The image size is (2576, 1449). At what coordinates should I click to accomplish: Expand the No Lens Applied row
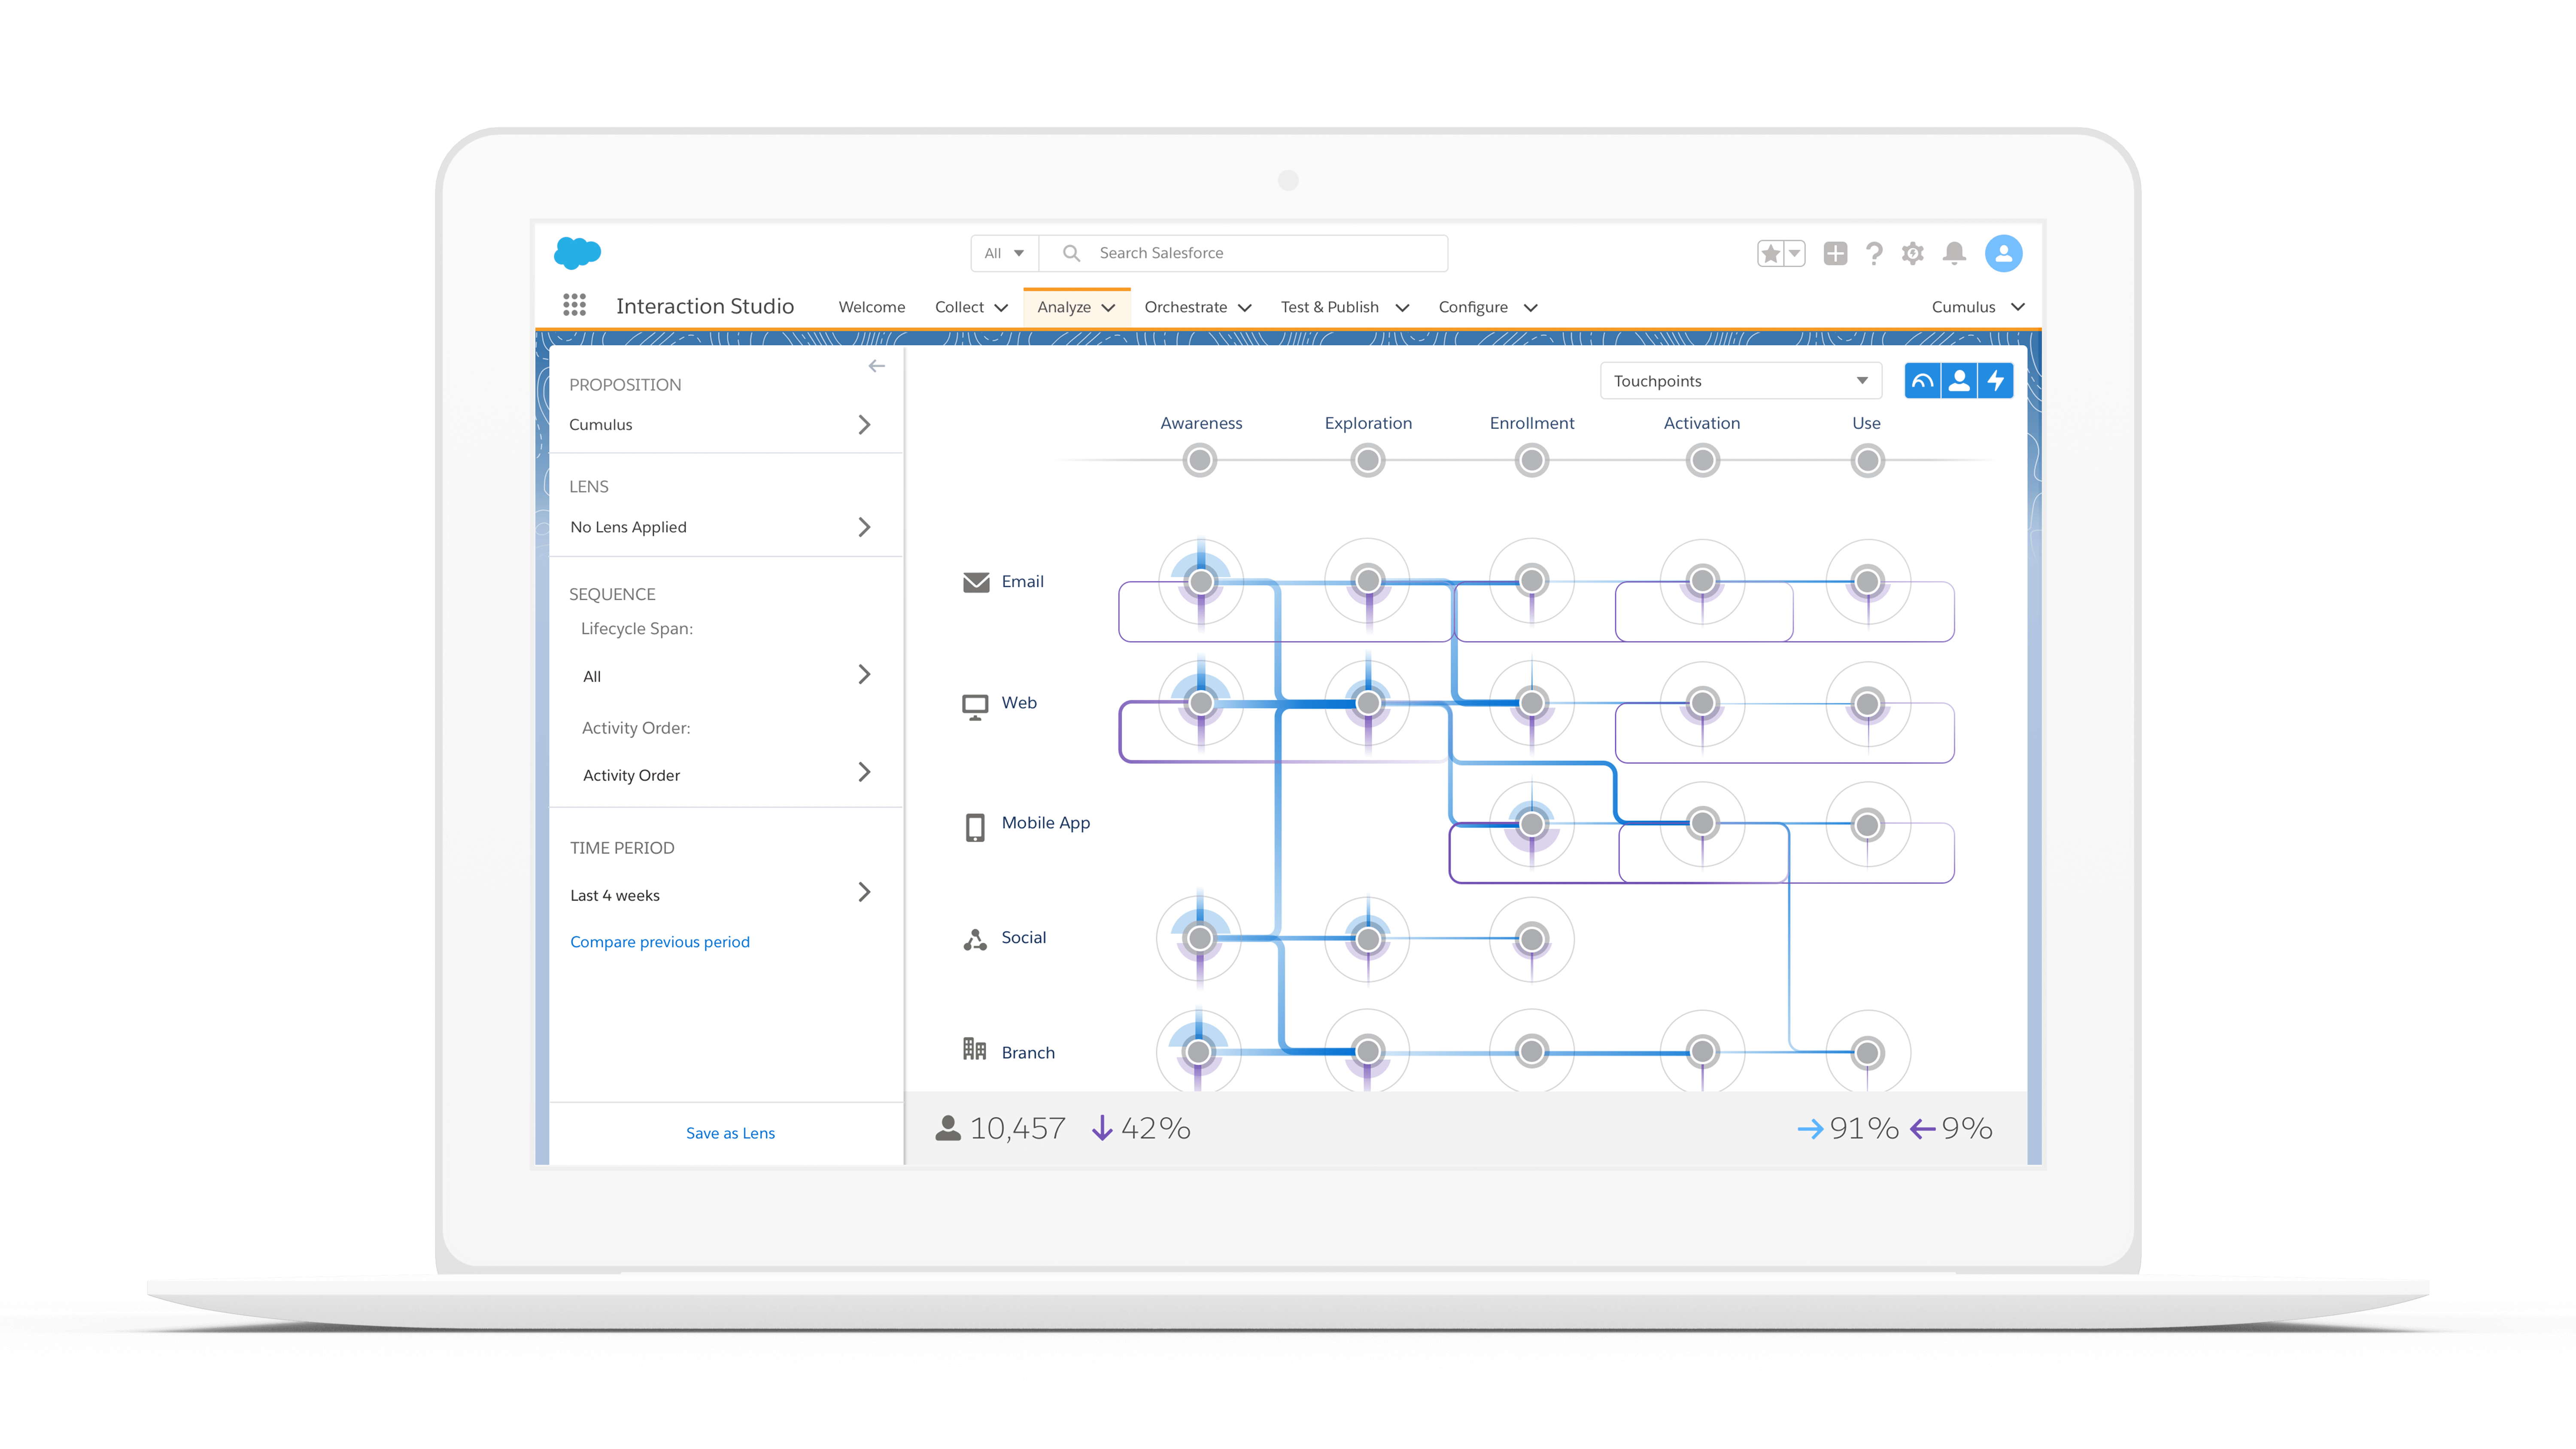720,527
